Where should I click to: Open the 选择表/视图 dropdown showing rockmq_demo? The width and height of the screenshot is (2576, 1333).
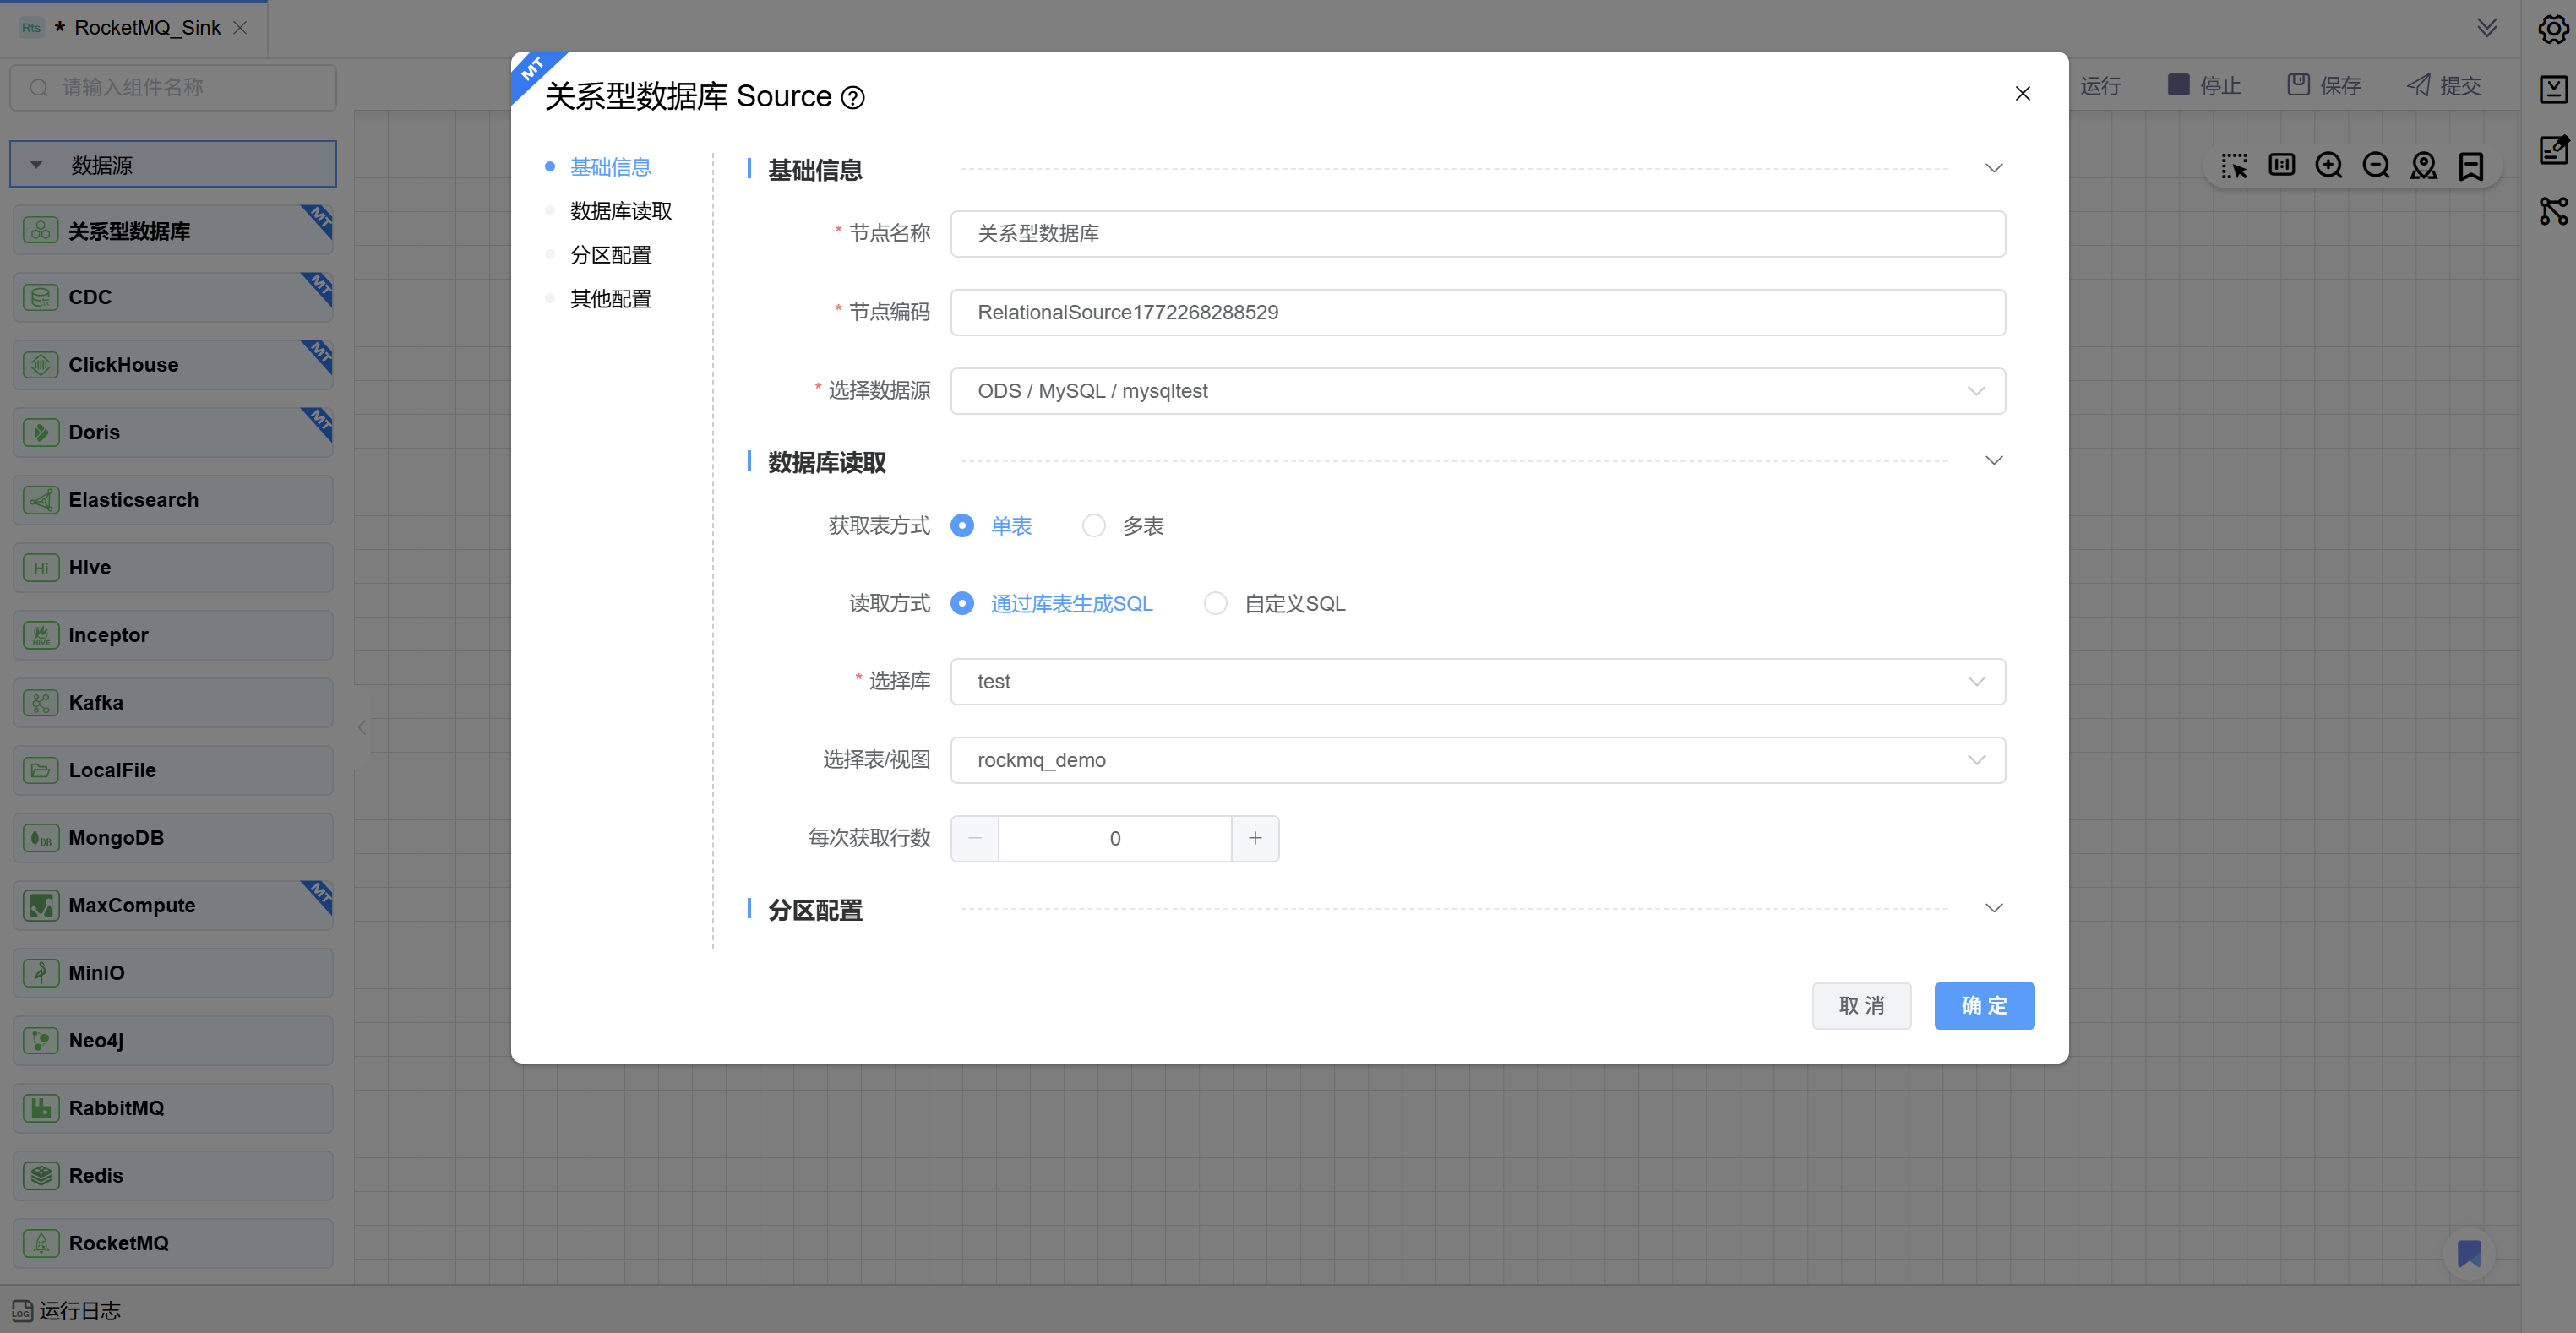1477,760
